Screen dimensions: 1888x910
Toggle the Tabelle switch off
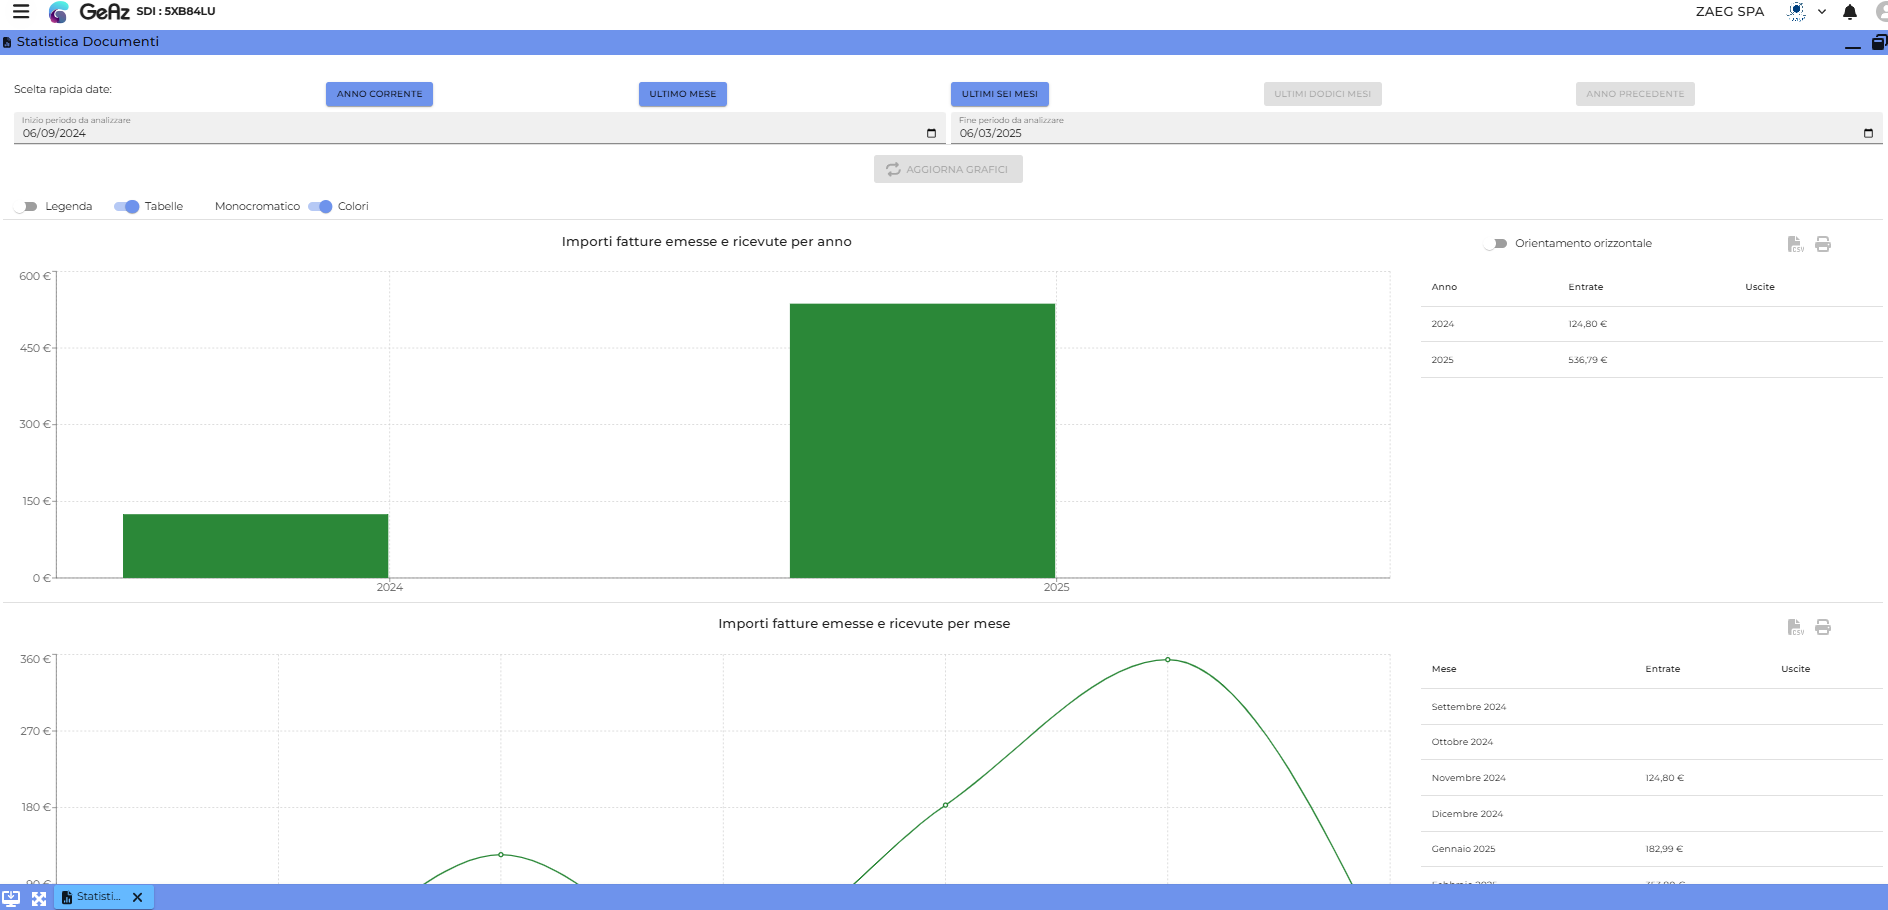[x=127, y=207]
